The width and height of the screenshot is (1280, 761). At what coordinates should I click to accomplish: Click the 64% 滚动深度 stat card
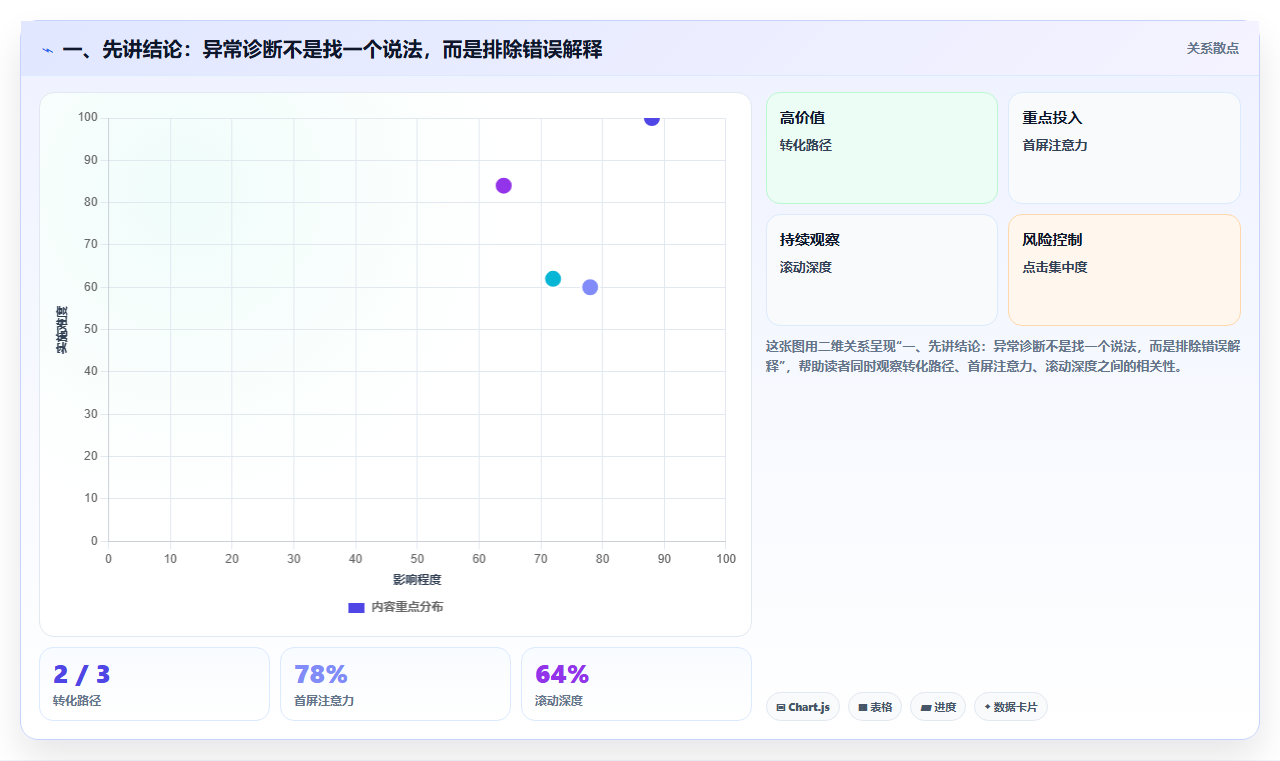pos(636,684)
